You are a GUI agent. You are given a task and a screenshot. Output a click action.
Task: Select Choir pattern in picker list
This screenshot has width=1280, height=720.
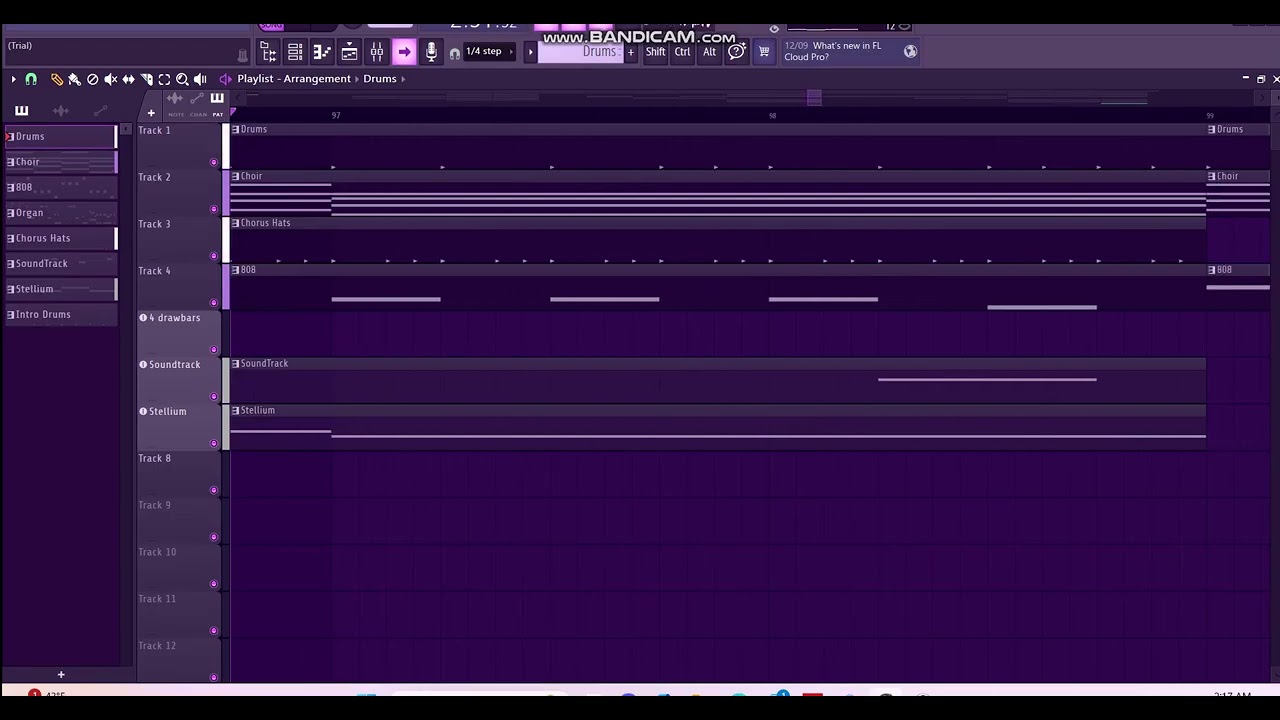click(61, 162)
